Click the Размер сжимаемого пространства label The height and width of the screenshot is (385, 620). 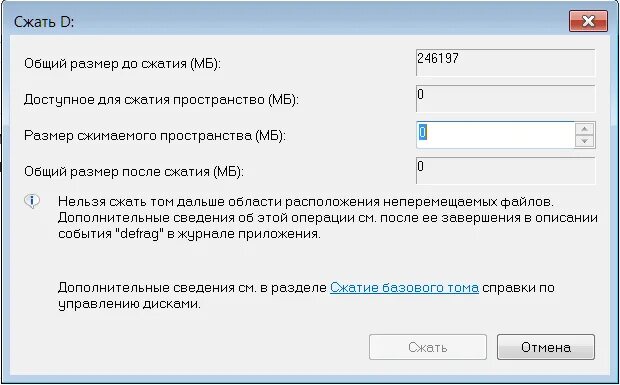(155, 136)
